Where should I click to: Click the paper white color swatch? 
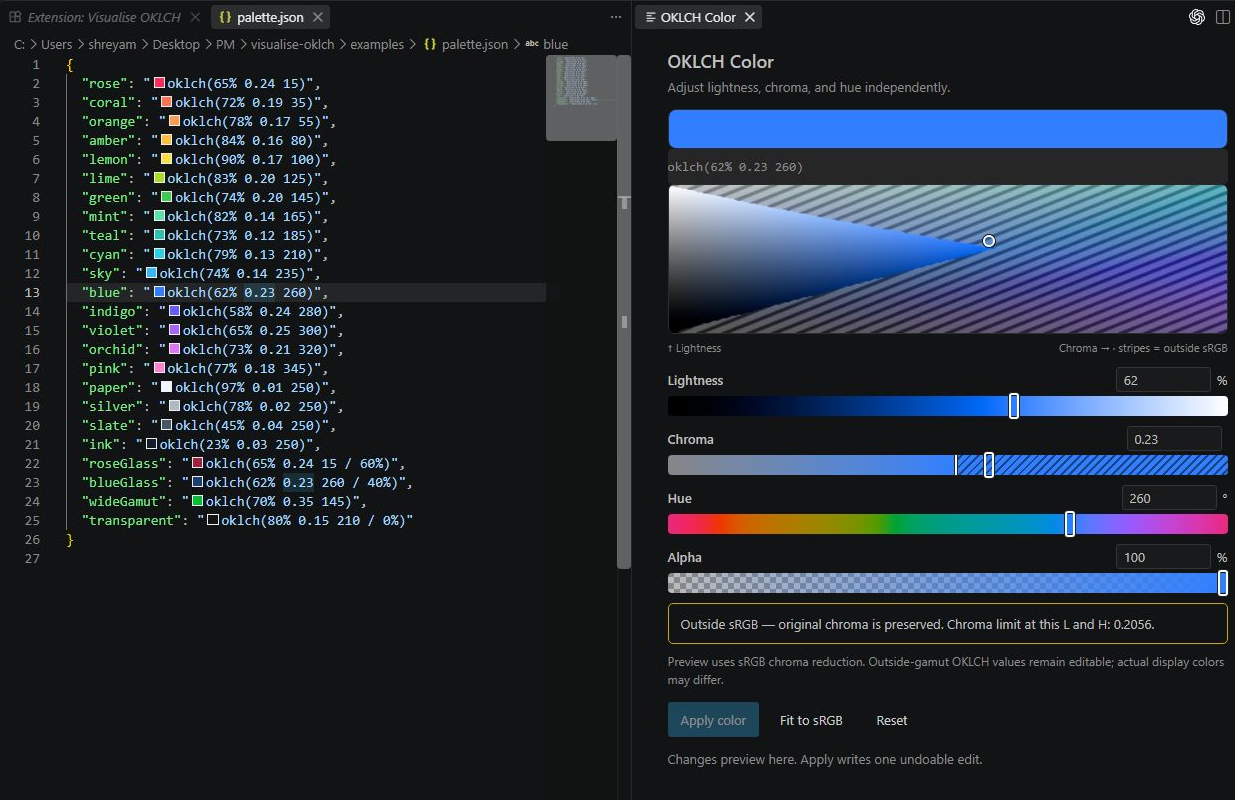click(167, 387)
